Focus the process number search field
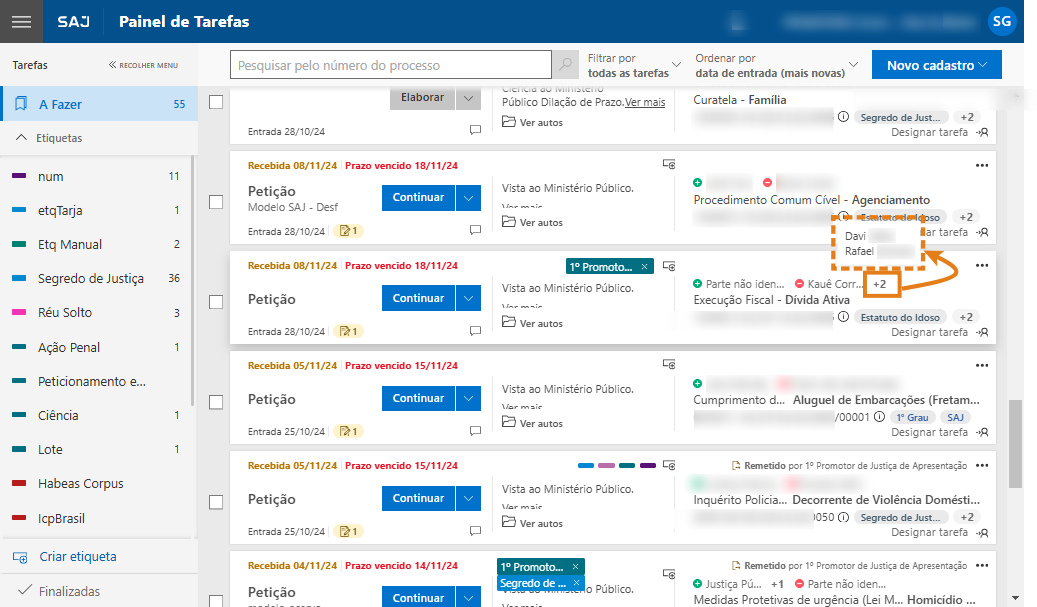Screen dimensions: 1037x607 tap(391, 66)
